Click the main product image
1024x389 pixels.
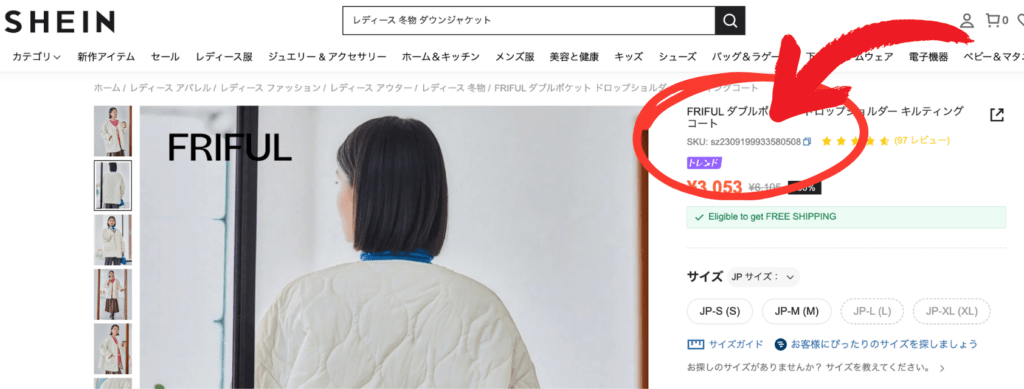click(394, 247)
